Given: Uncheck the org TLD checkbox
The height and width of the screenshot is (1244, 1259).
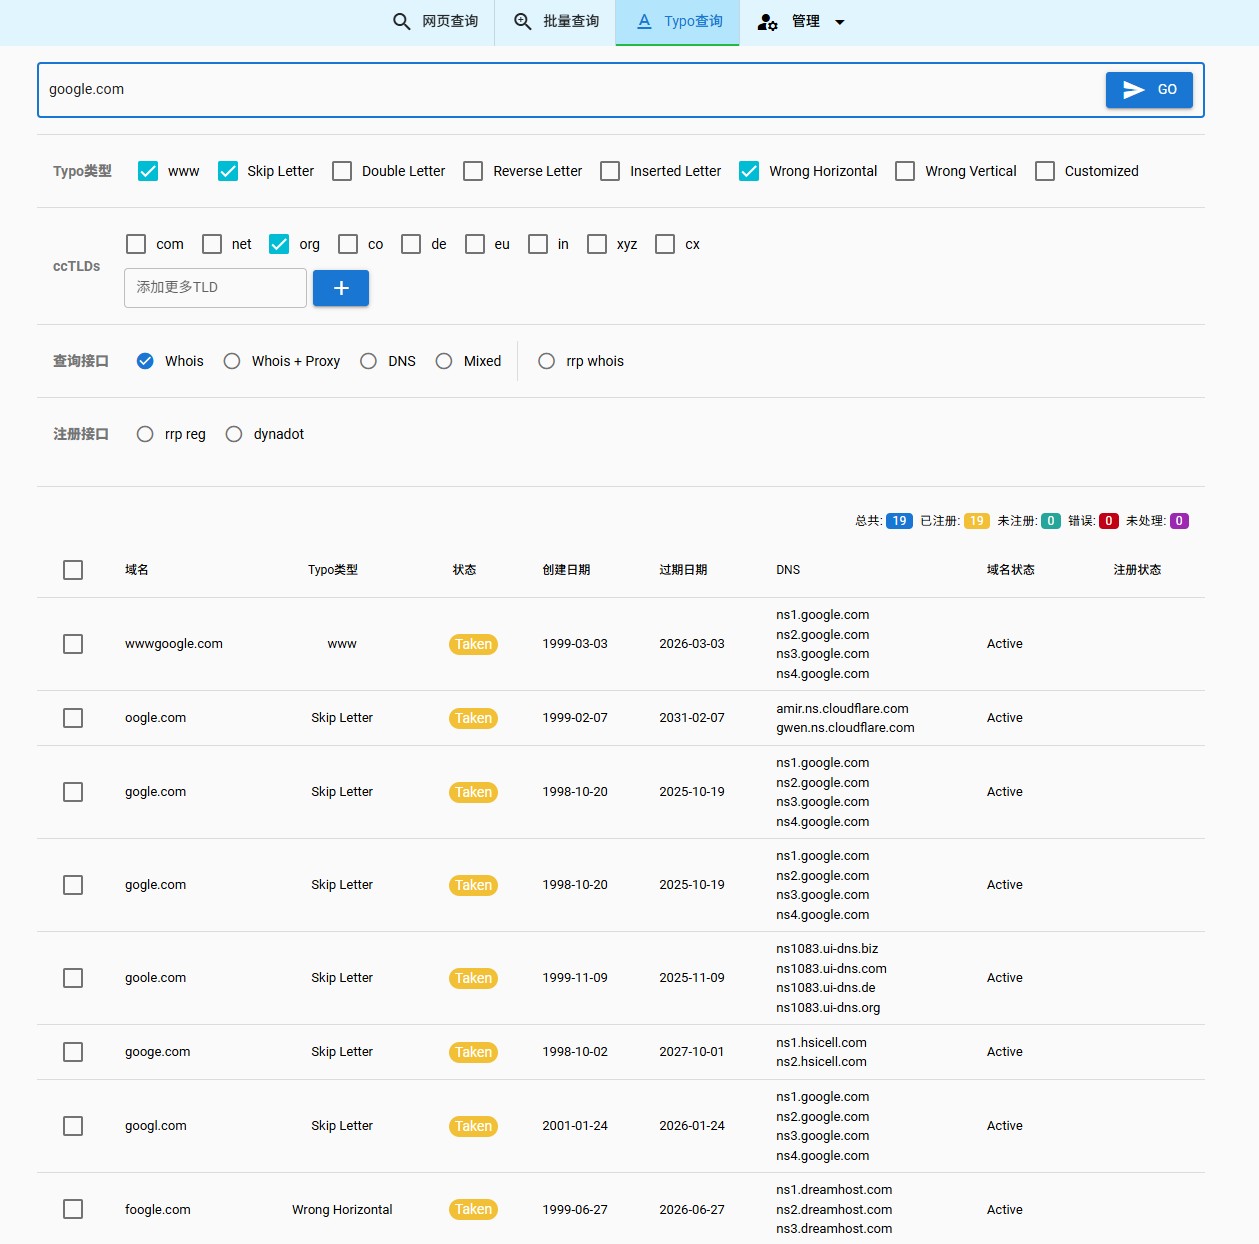Looking at the screenshot, I should [279, 244].
